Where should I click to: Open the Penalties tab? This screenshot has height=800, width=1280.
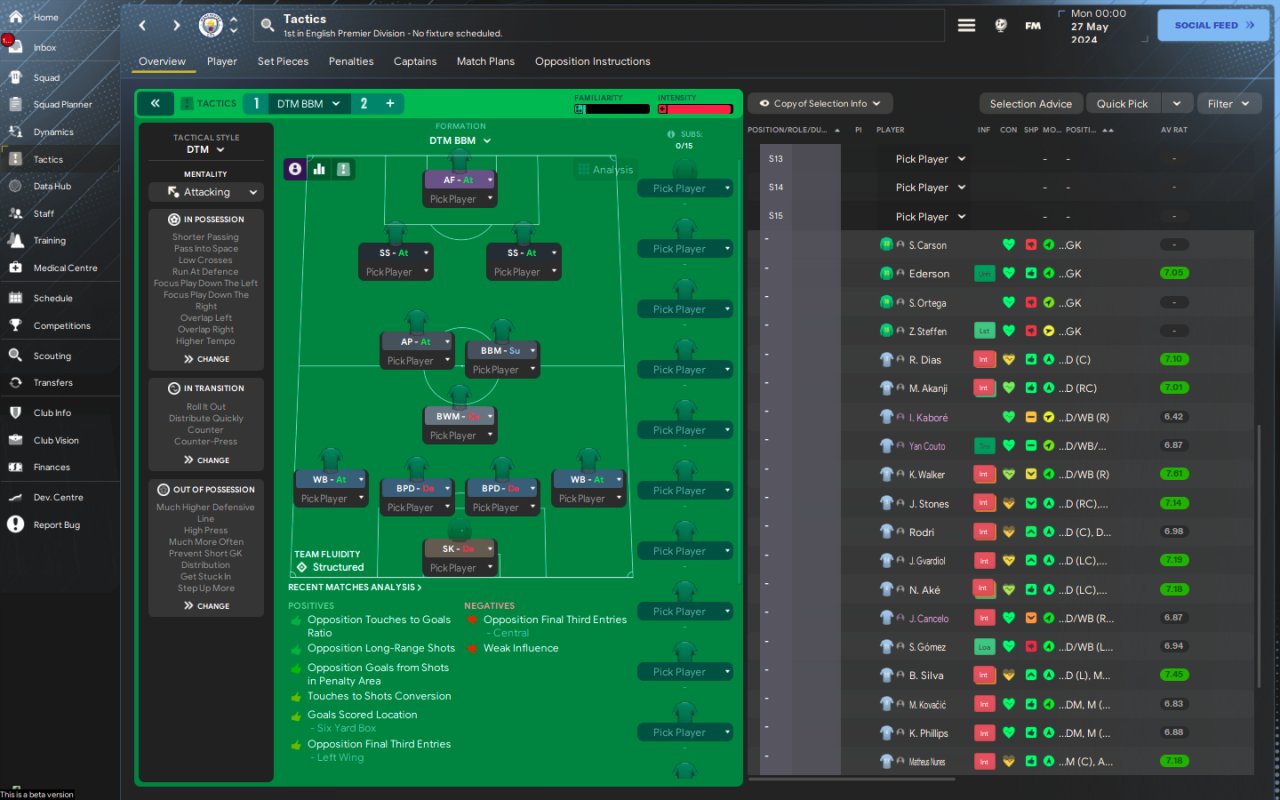click(x=351, y=61)
